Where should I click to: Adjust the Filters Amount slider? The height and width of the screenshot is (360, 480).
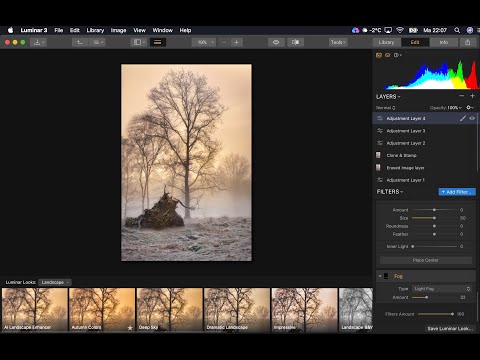[x=436, y=314]
